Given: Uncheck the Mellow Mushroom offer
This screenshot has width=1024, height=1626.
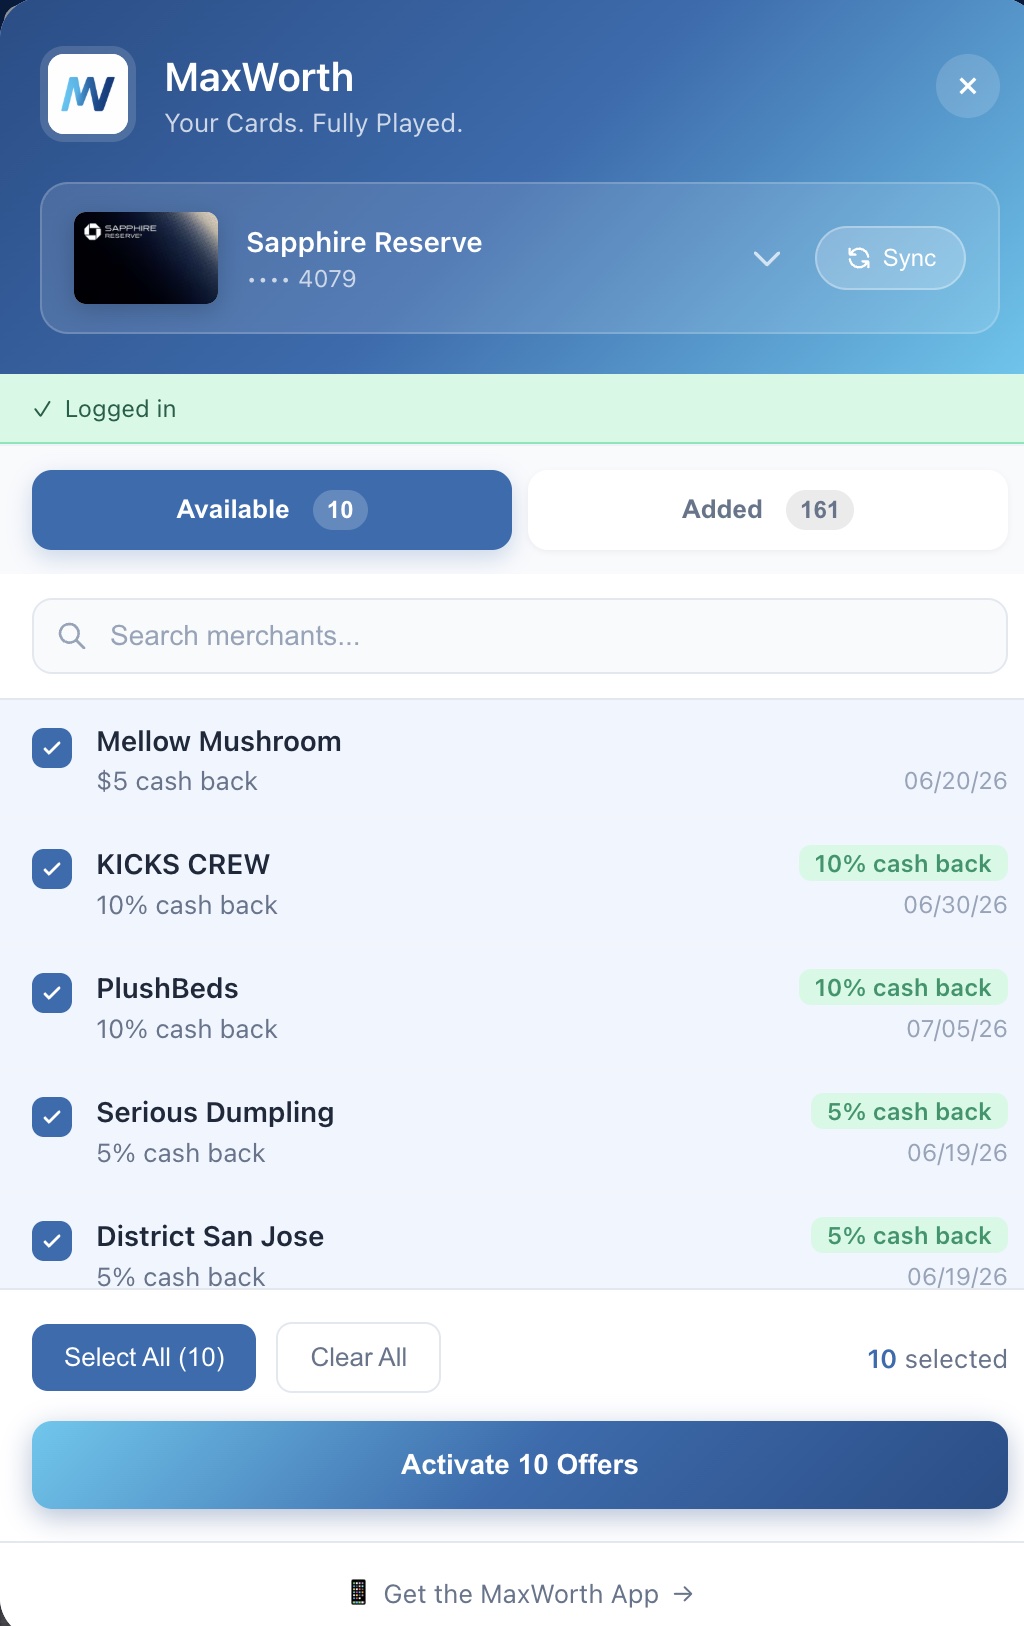Looking at the screenshot, I should 52,748.
